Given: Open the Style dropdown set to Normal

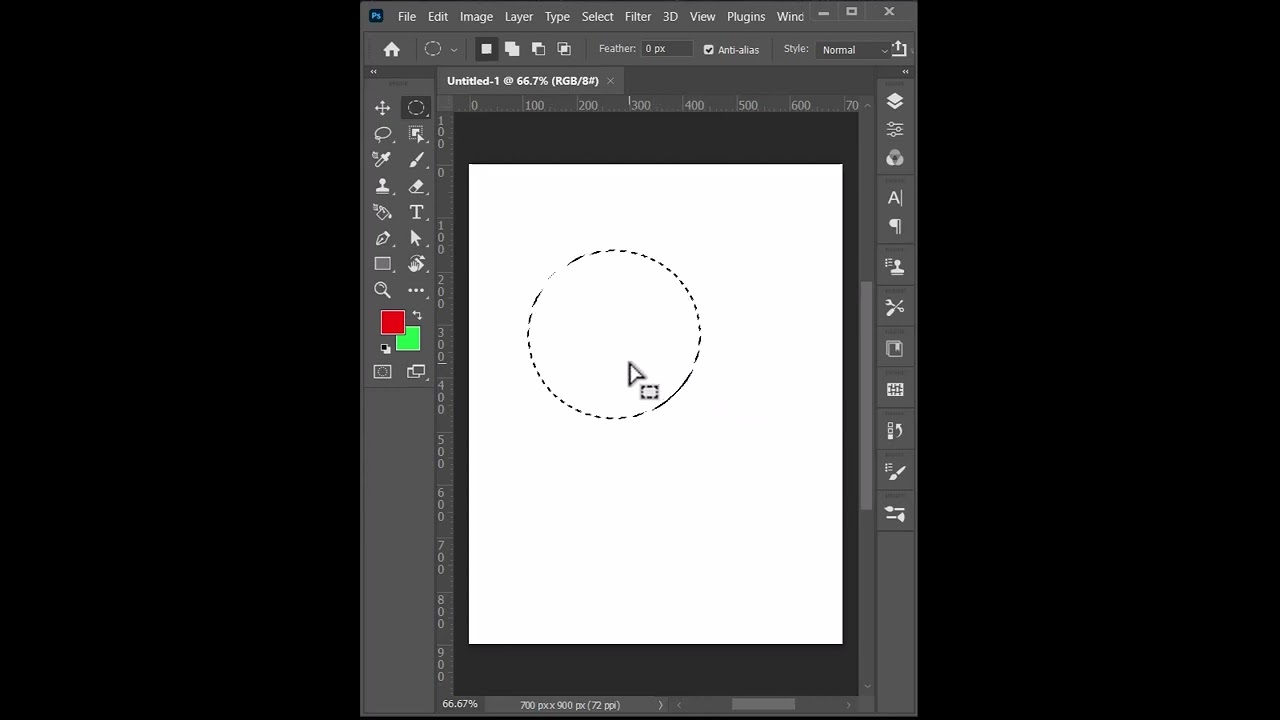Looking at the screenshot, I should tap(853, 49).
